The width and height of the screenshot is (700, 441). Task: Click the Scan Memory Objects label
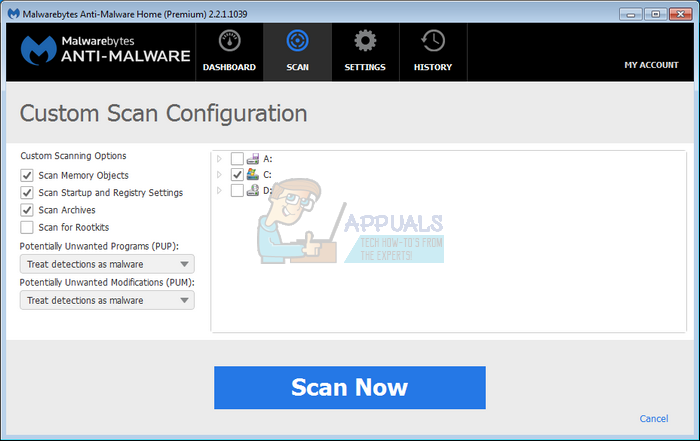point(83,175)
